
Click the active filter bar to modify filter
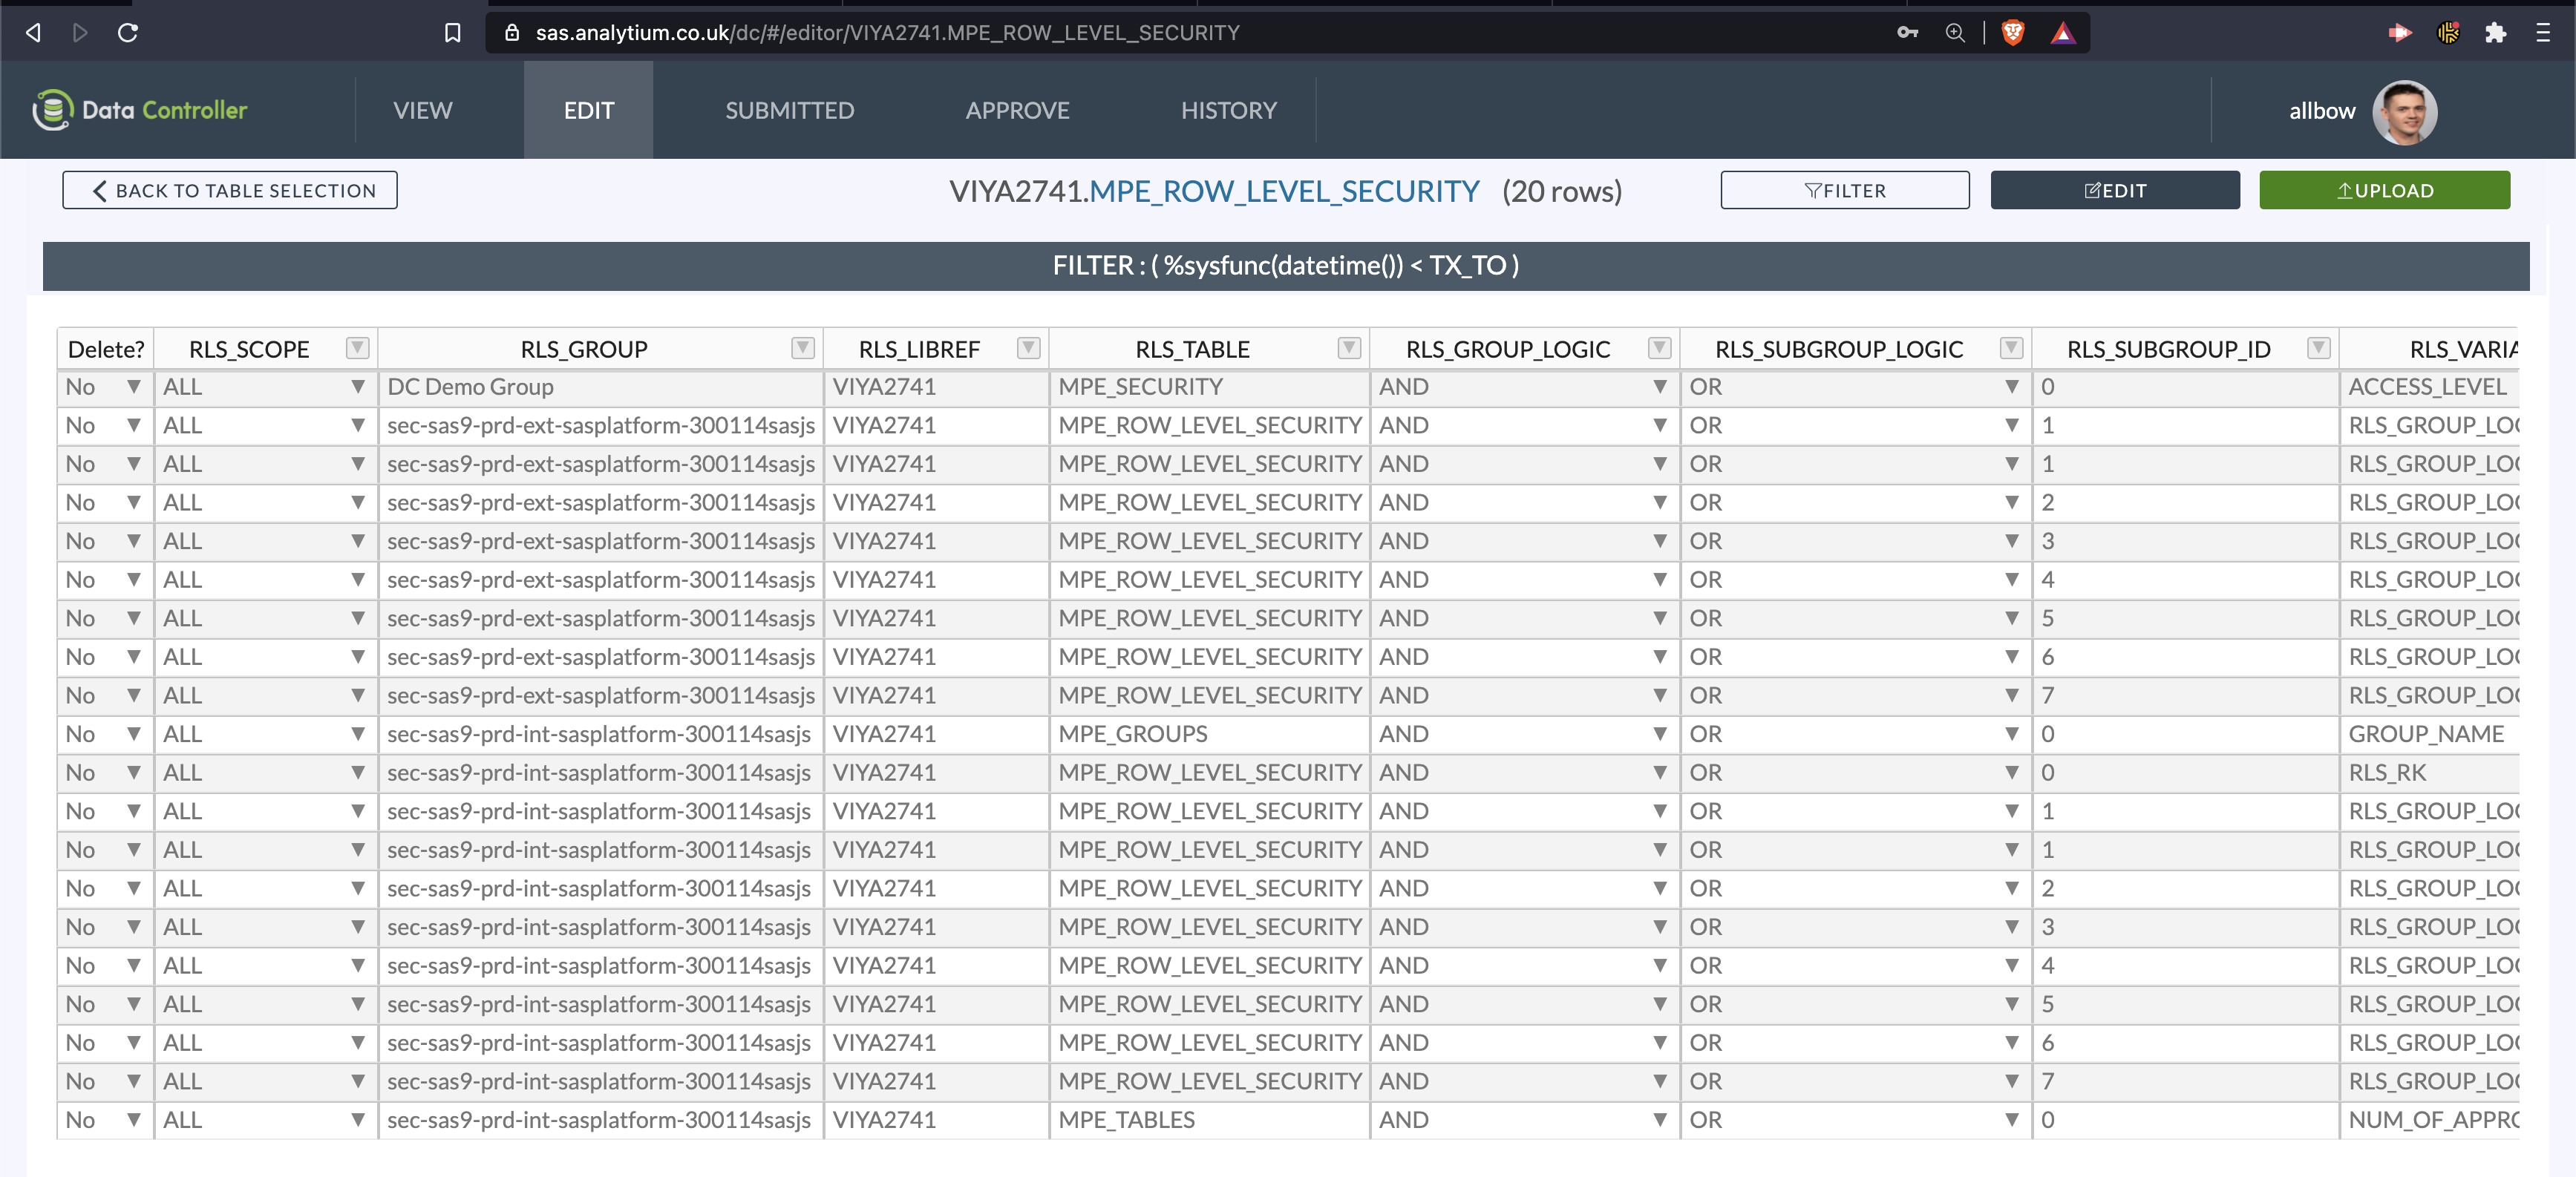pos(1287,264)
